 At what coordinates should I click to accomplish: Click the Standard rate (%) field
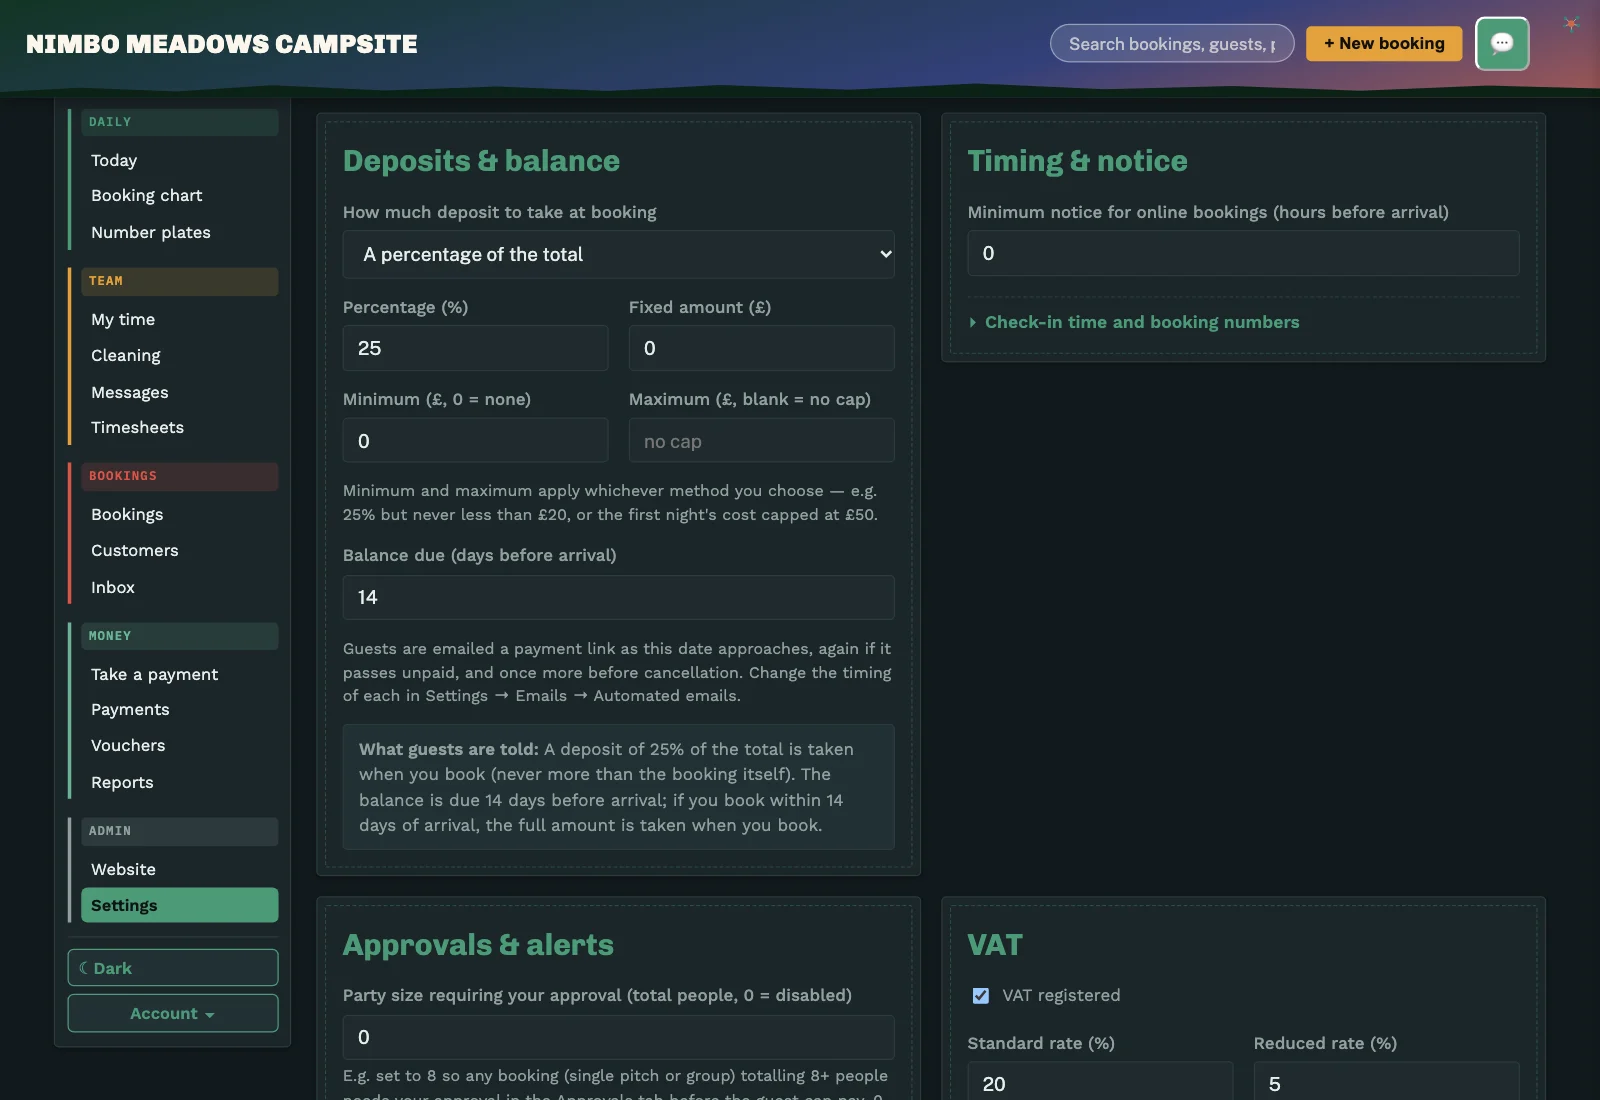click(x=1100, y=1083)
